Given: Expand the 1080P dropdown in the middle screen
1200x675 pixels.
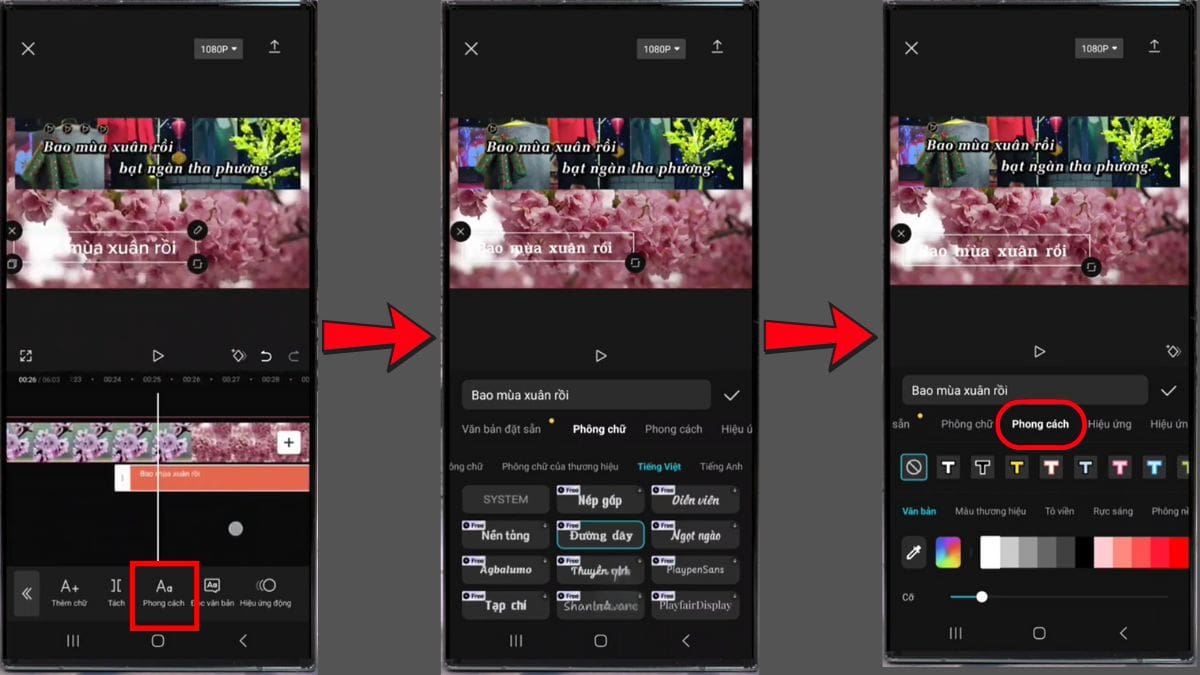Looking at the screenshot, I should pos(662,49).
